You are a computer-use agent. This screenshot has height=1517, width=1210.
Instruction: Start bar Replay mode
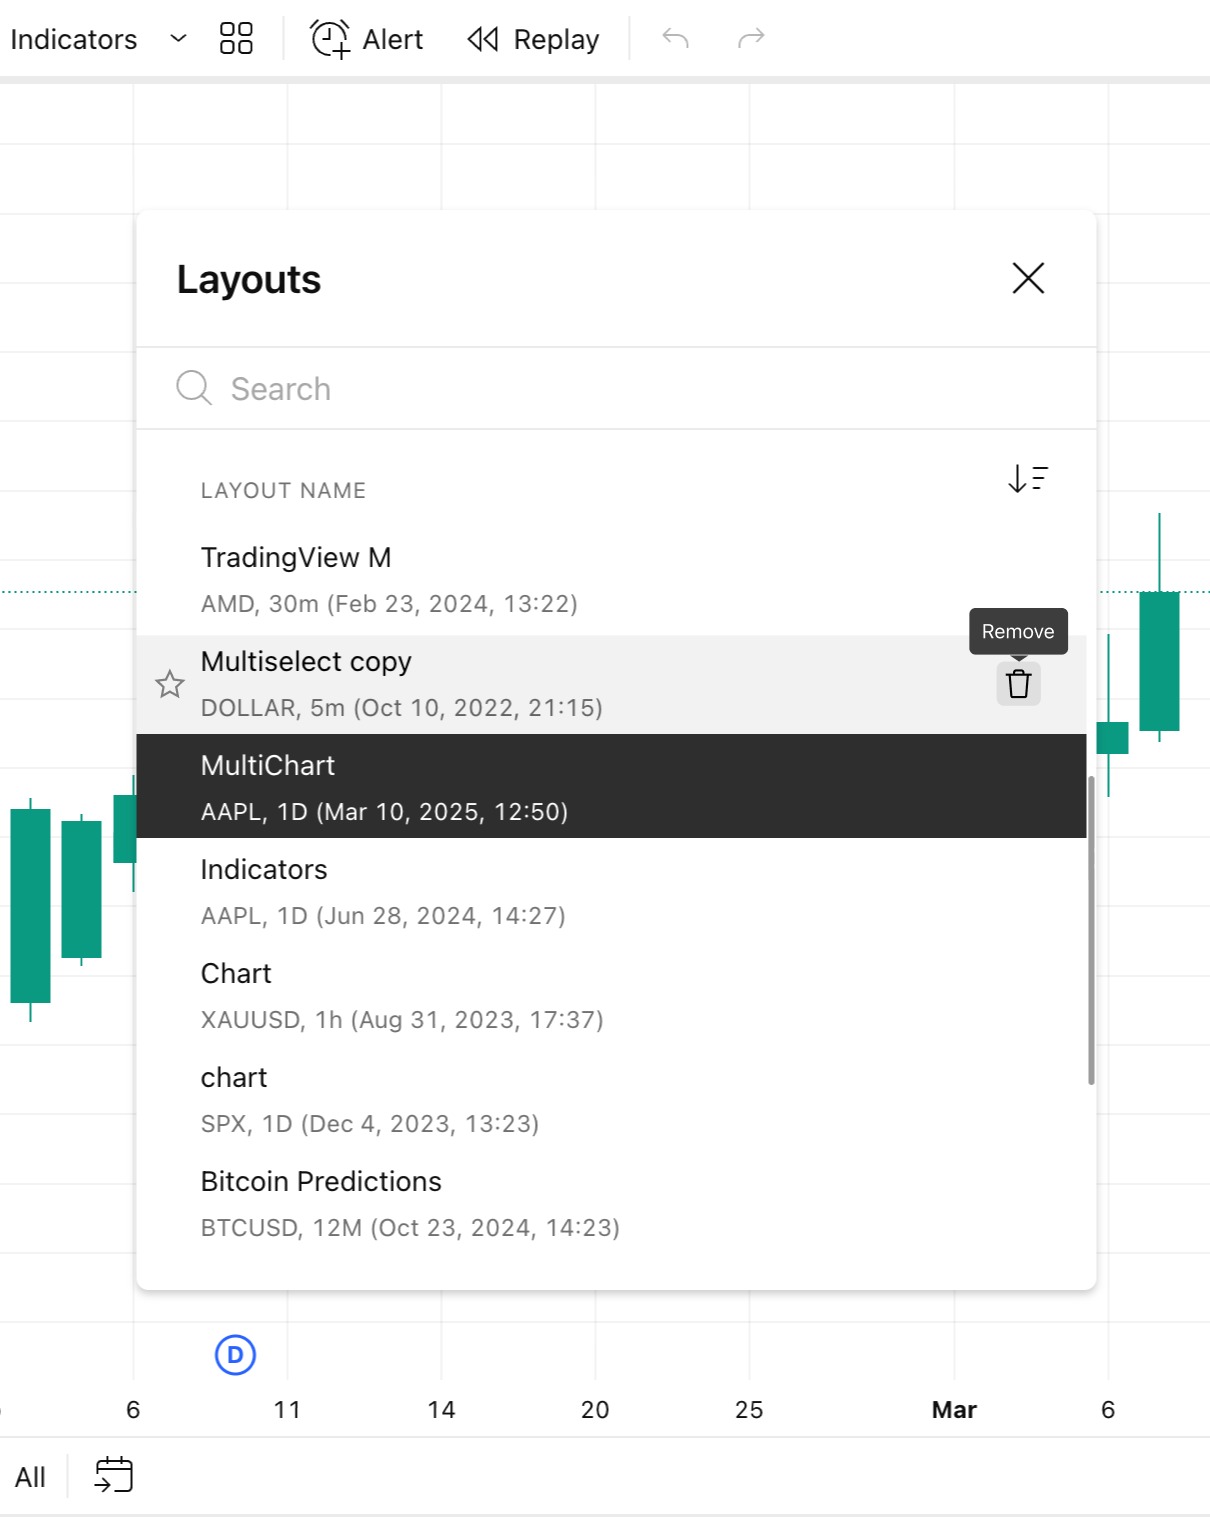(x=534, y=39)
